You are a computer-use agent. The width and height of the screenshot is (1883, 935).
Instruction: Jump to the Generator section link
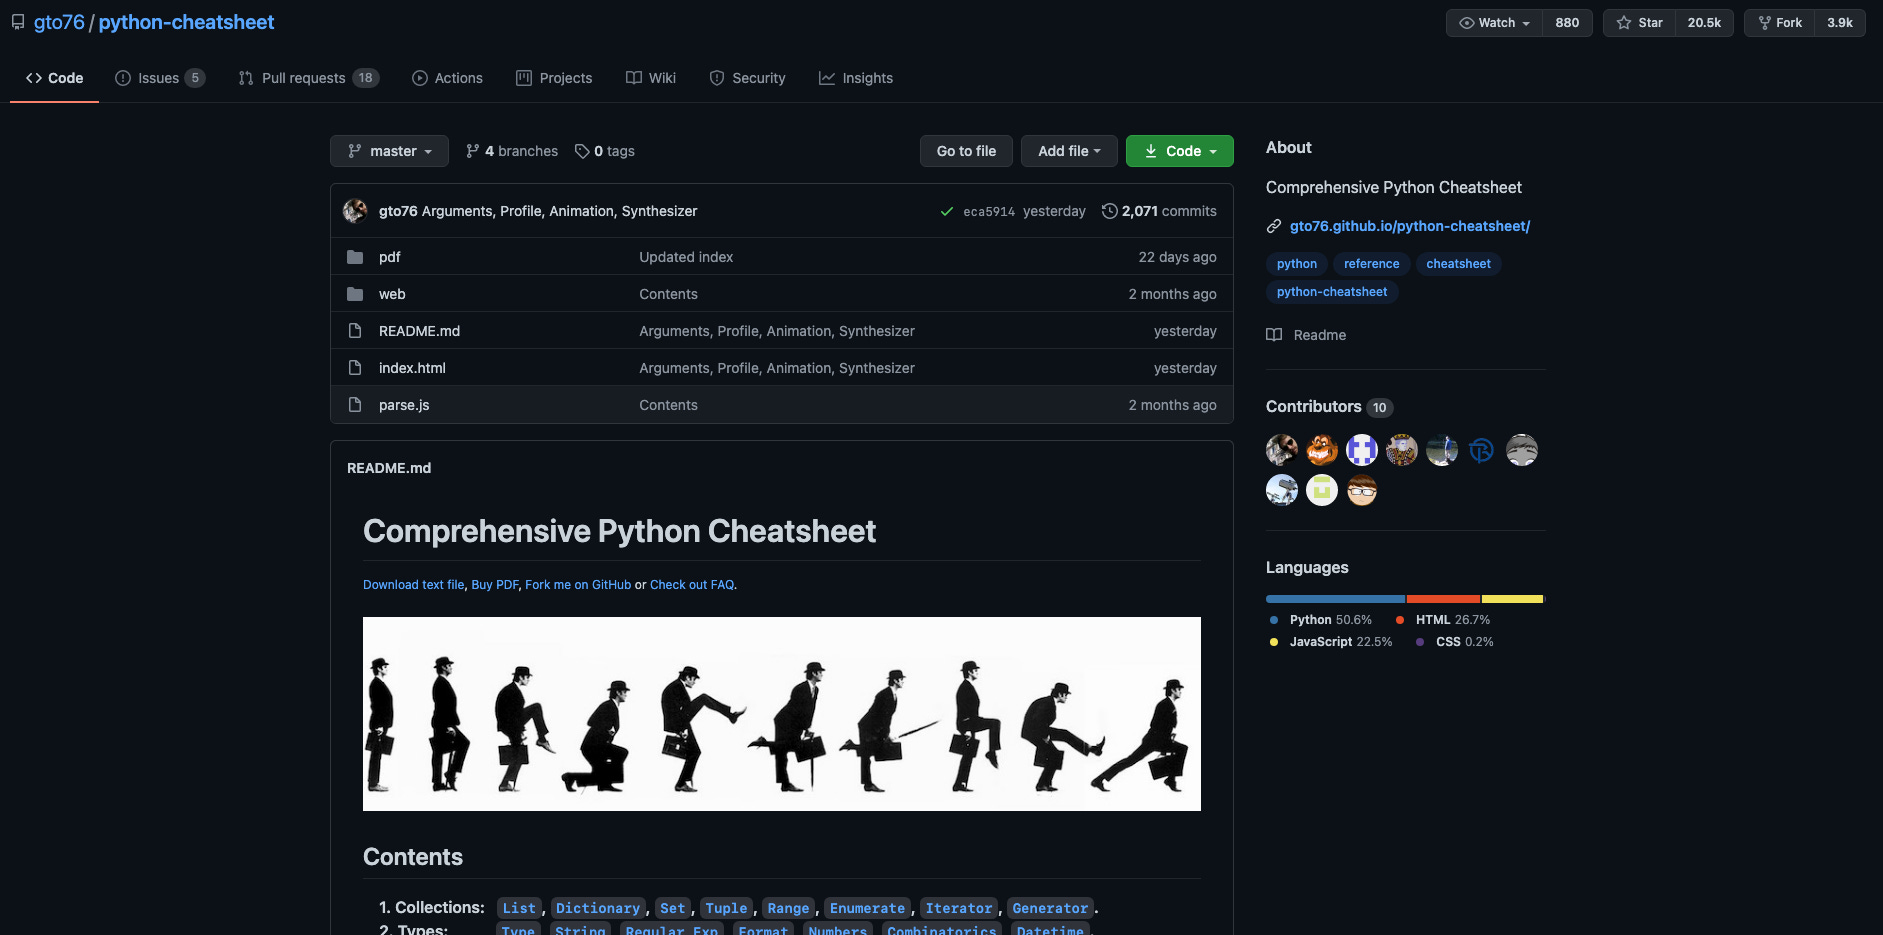(1050, 908)
